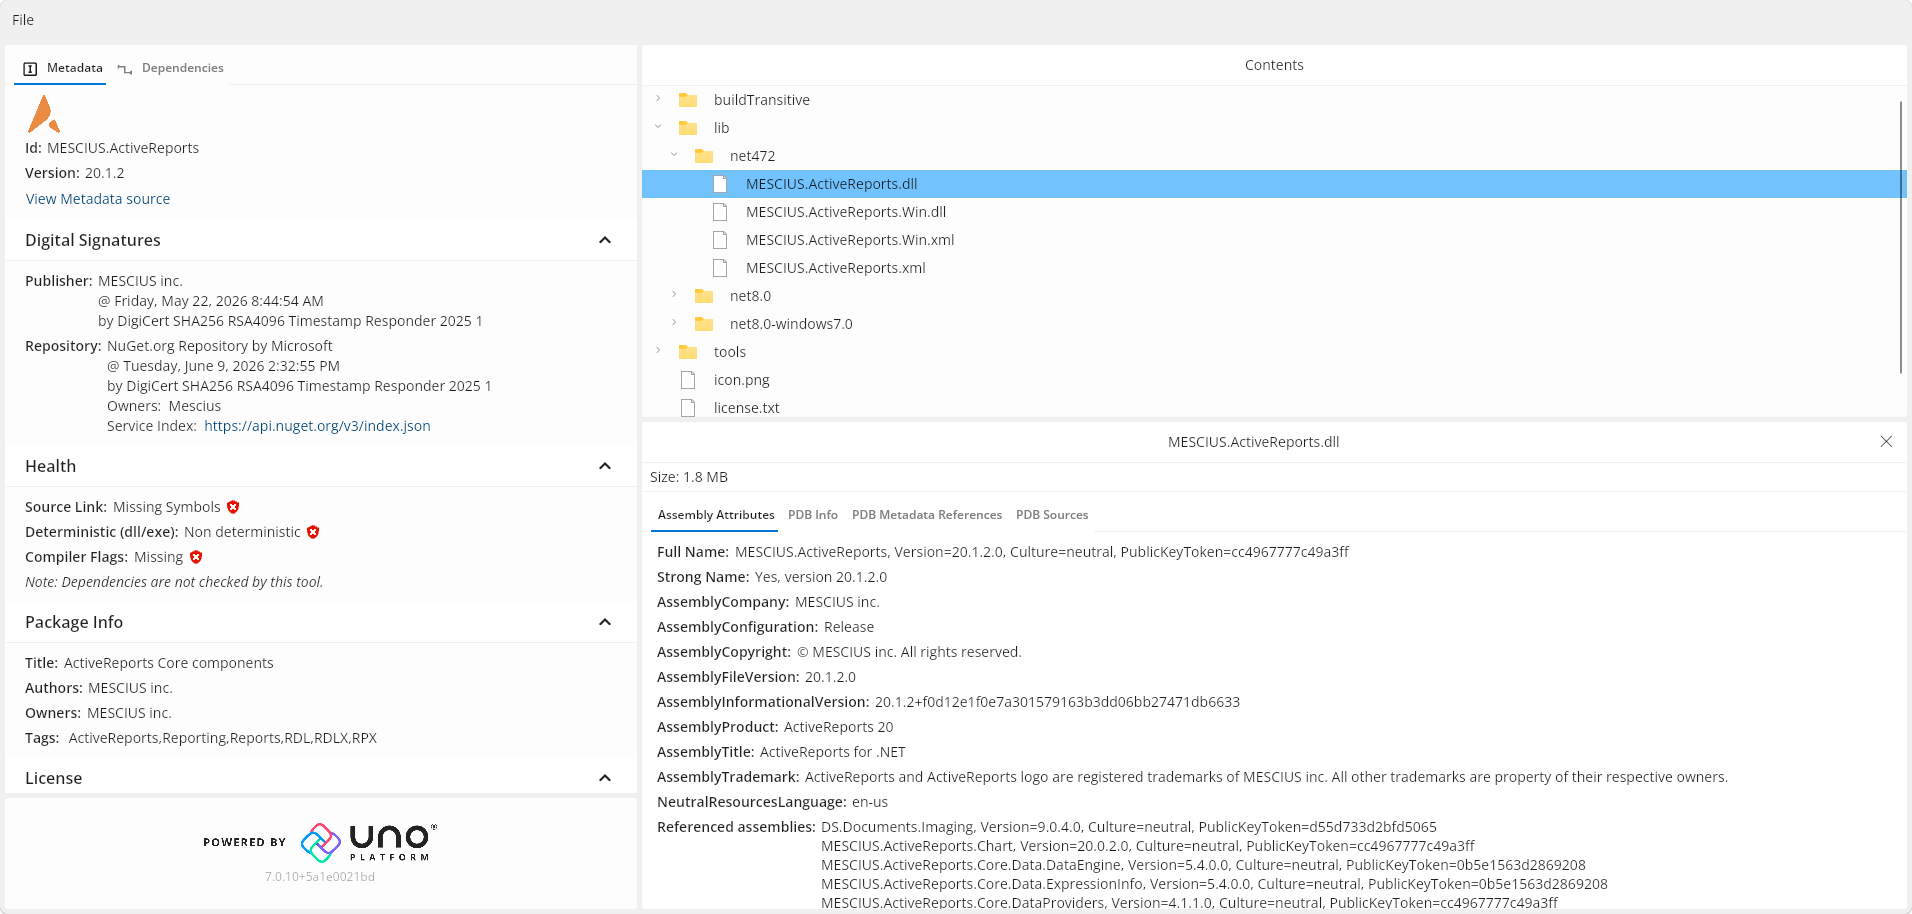Collapse the lib folder chevron
1912x914 pixels.
tap(658, 127)
